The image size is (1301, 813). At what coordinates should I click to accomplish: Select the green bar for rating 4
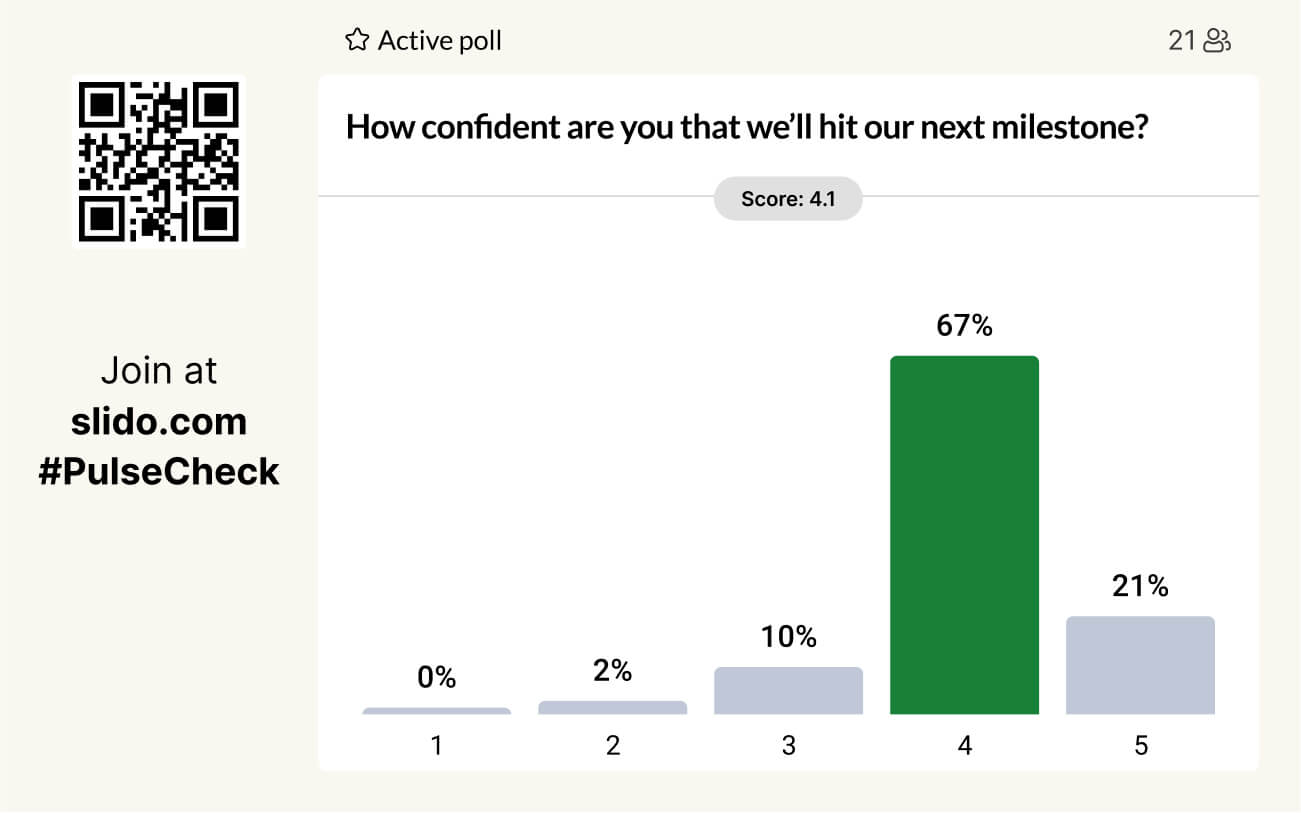pyautogui.click(x=964, y=535)
